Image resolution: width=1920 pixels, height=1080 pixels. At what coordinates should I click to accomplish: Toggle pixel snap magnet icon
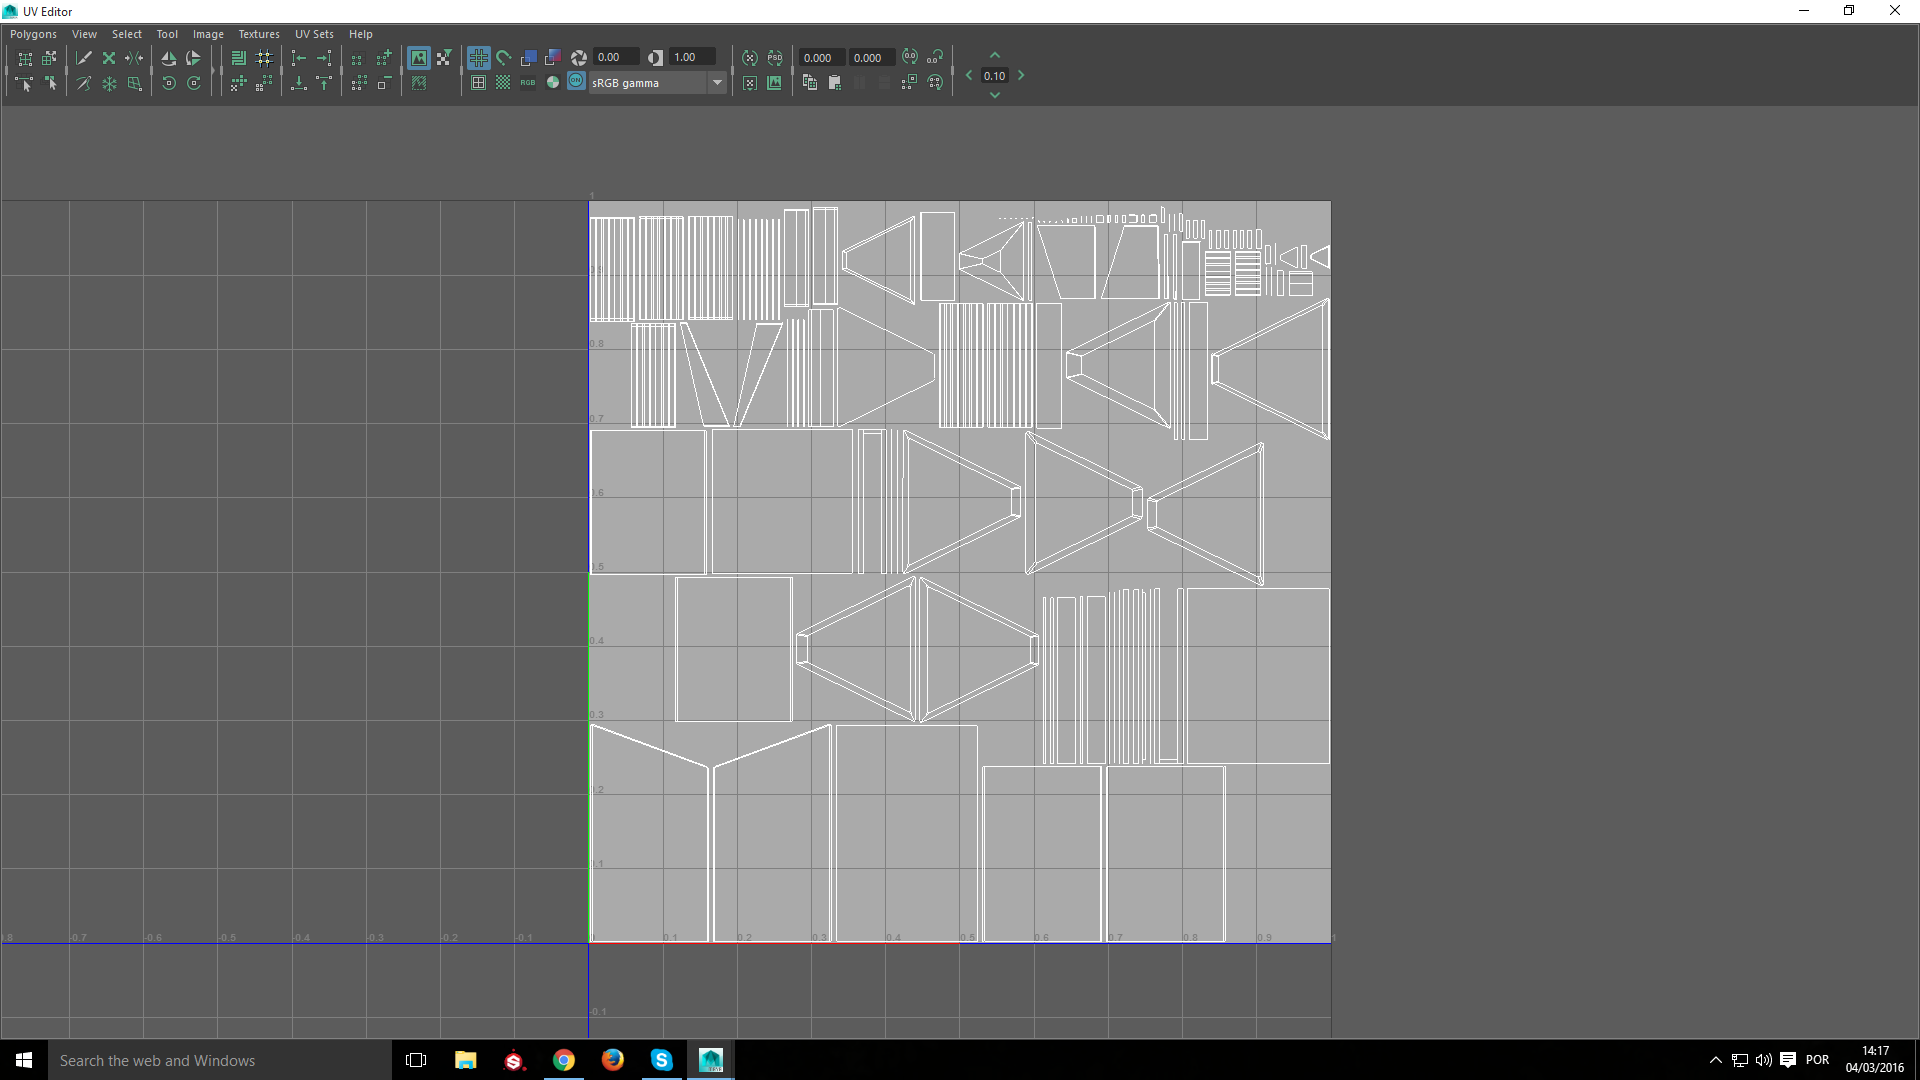504,58
